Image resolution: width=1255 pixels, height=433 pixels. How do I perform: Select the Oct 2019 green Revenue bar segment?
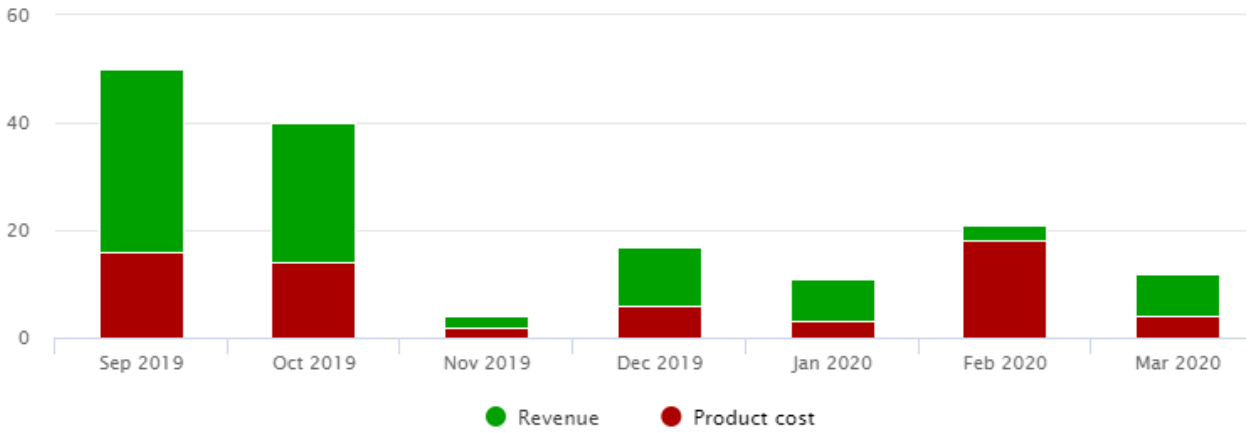[x=314, y=193]
